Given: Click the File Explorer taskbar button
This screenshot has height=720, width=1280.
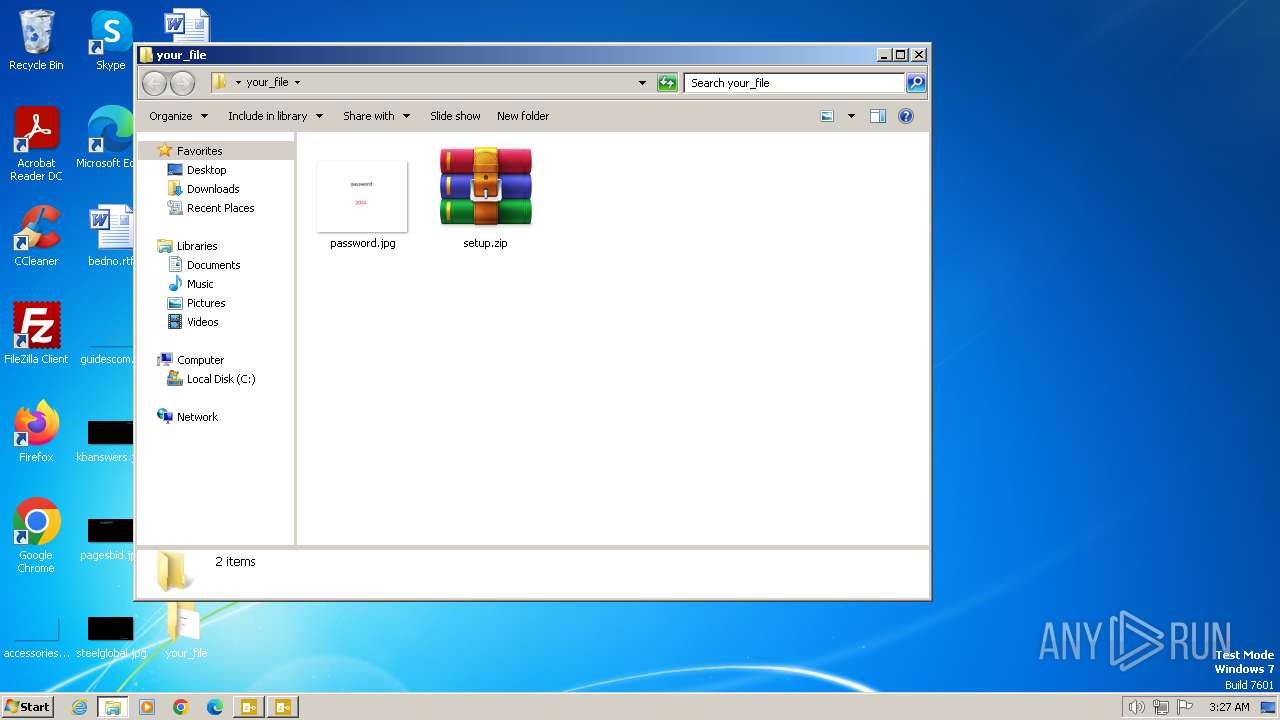Looking at the screenshot, I should [113, 707].
